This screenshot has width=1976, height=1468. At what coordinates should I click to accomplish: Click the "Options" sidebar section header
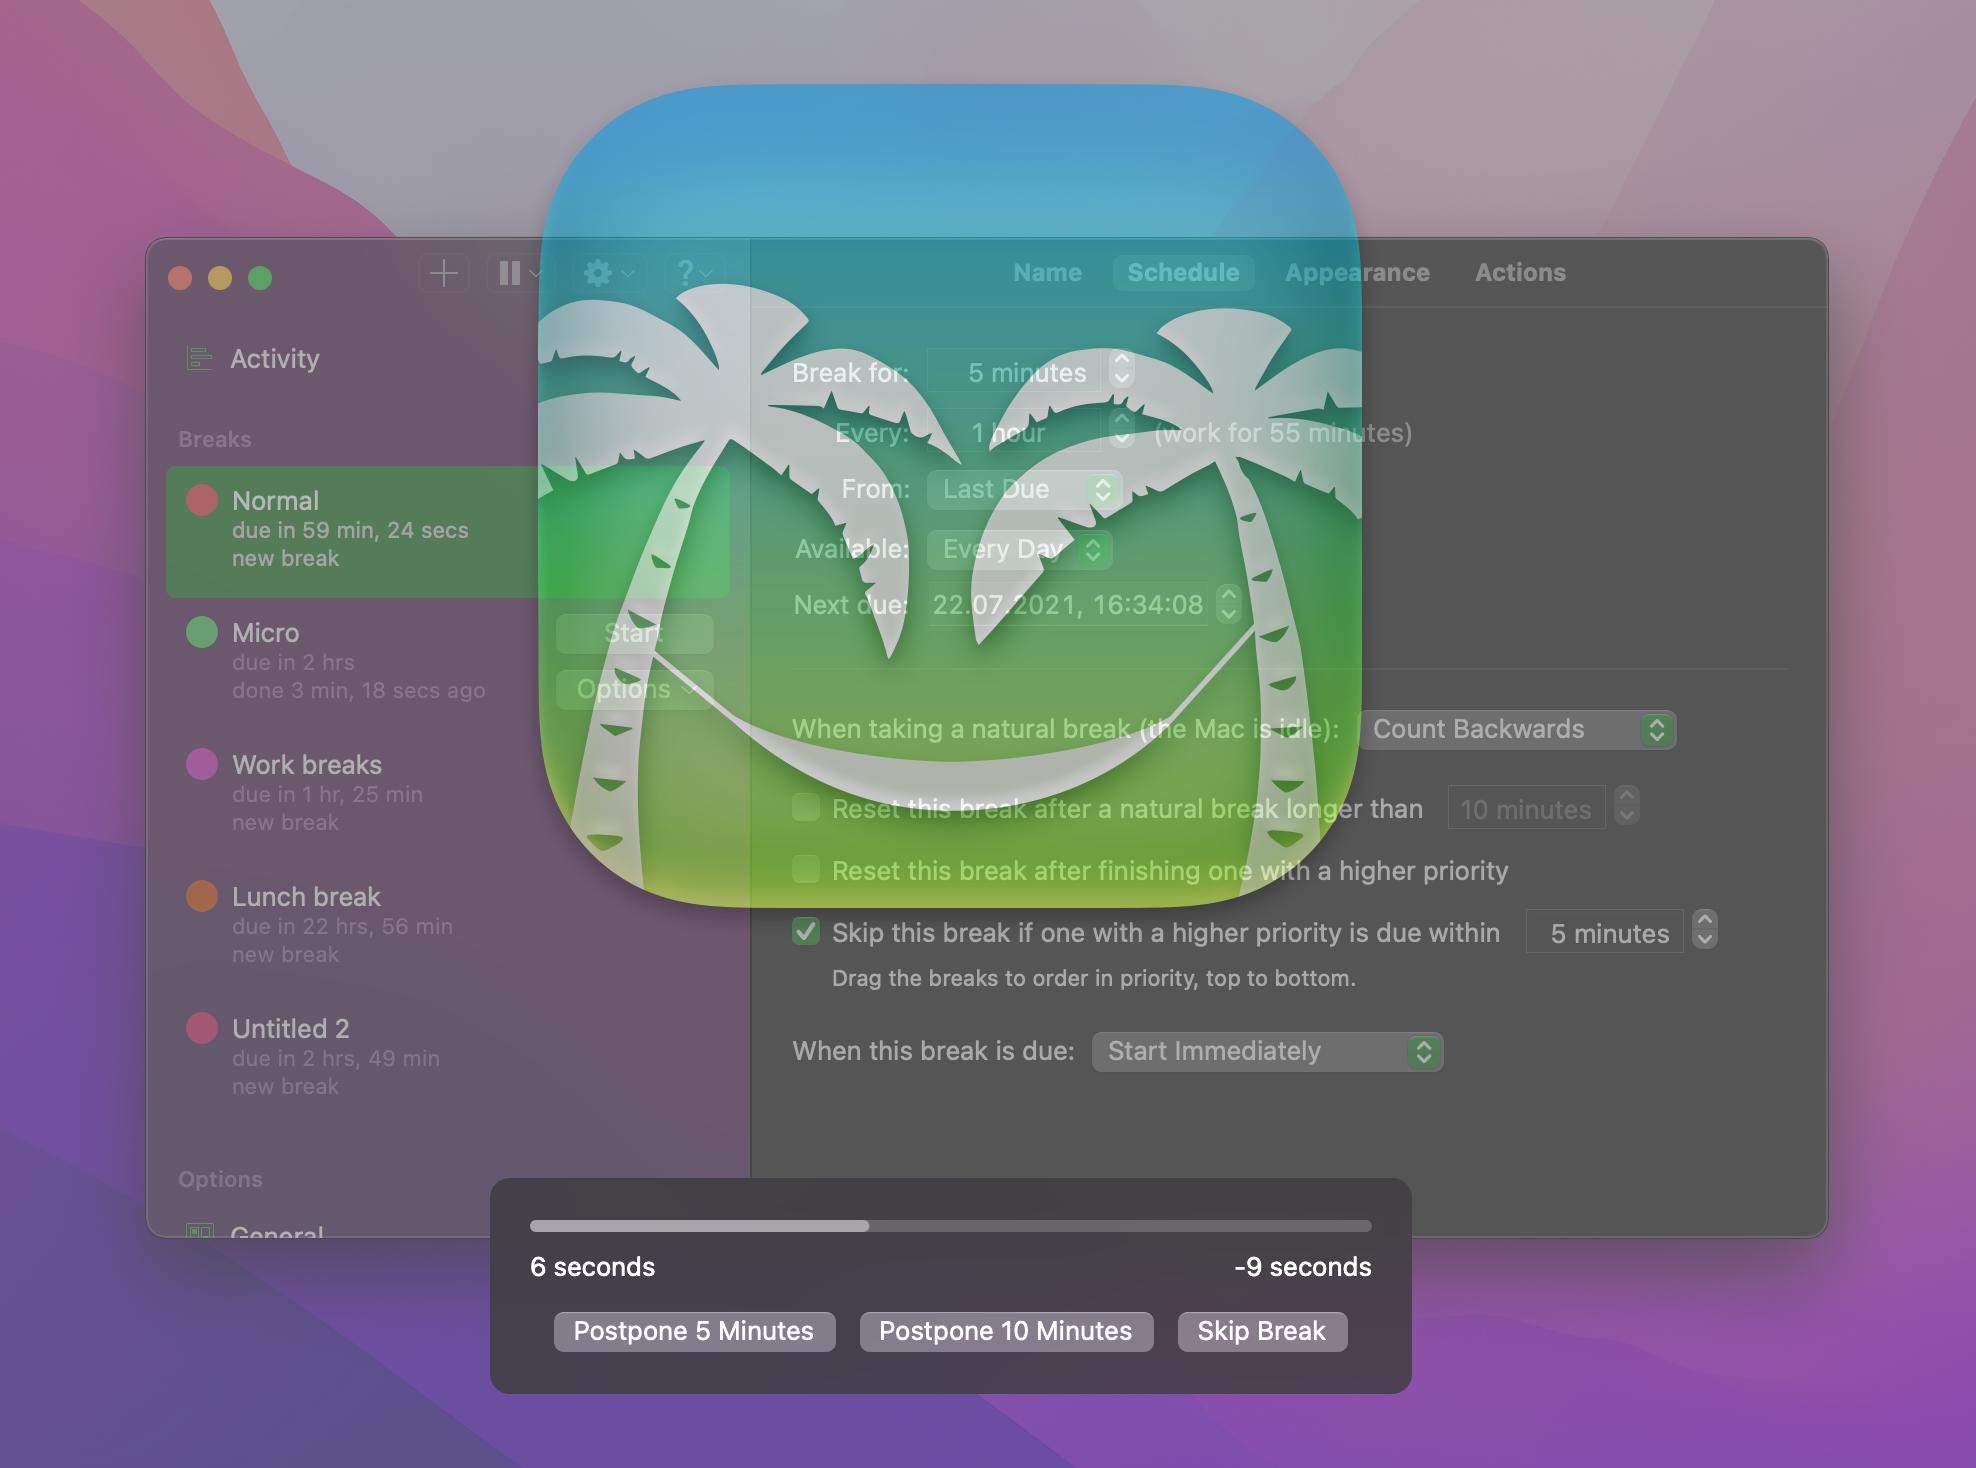(x=220, y=1179)
